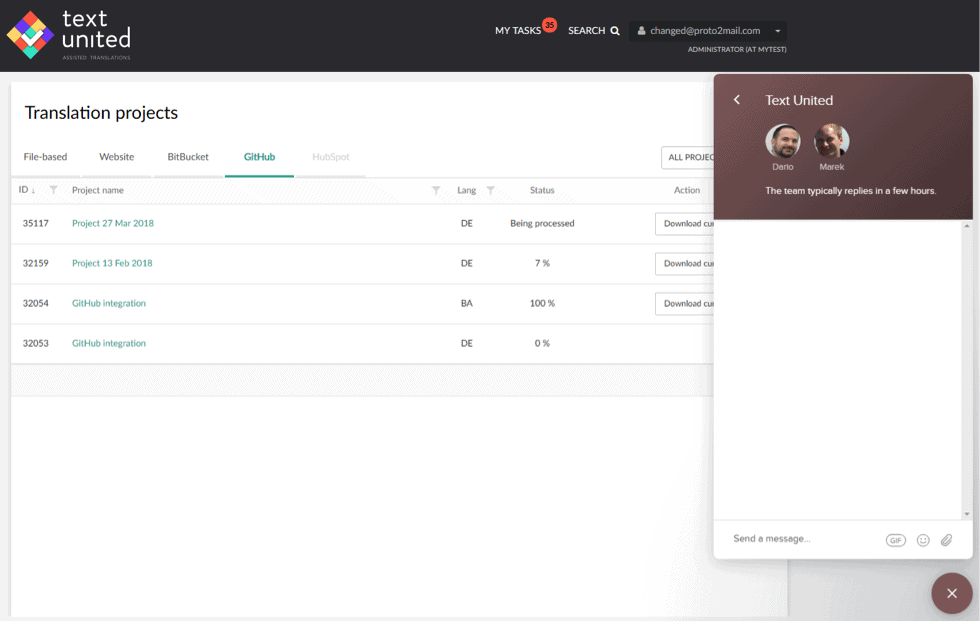Select the GitHub tab
This screenshot has height=622, width=980.
tap(259, 157)
